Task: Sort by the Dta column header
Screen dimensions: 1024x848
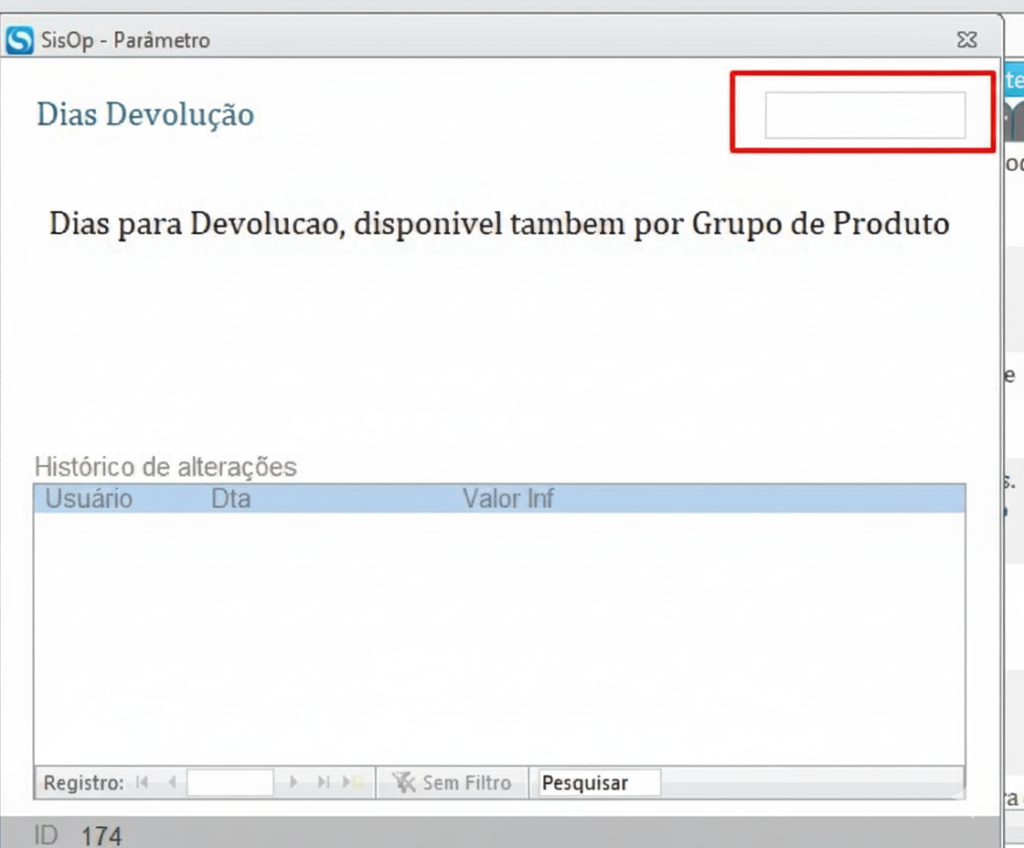Action: point(231,498)
